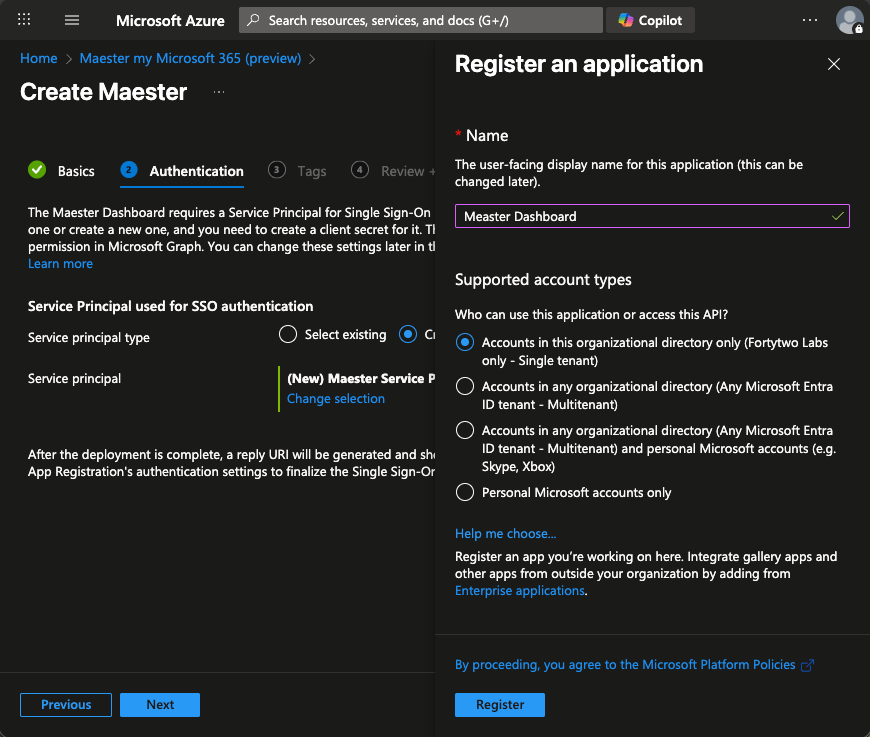Click the Change selection link
This screenshot has height=737, width=870.
(336, 399)
